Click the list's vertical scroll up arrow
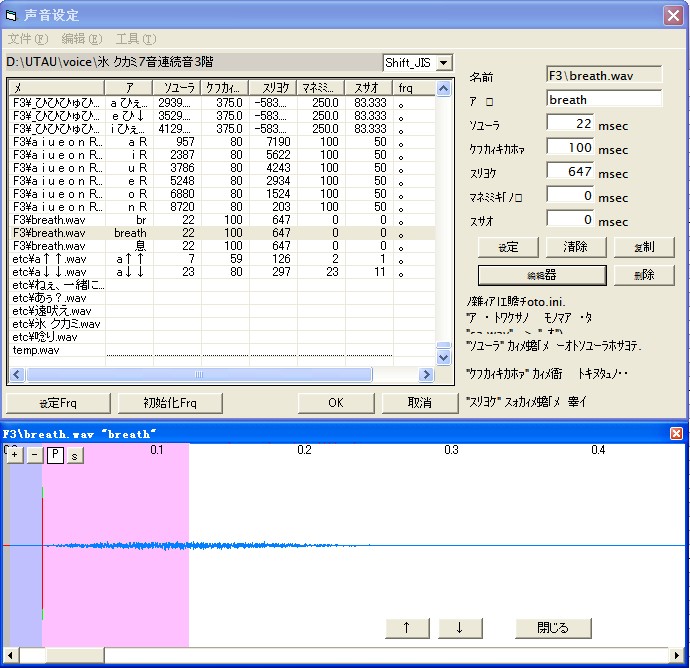The height and width of the screenshot is (668, 690). 443,88
